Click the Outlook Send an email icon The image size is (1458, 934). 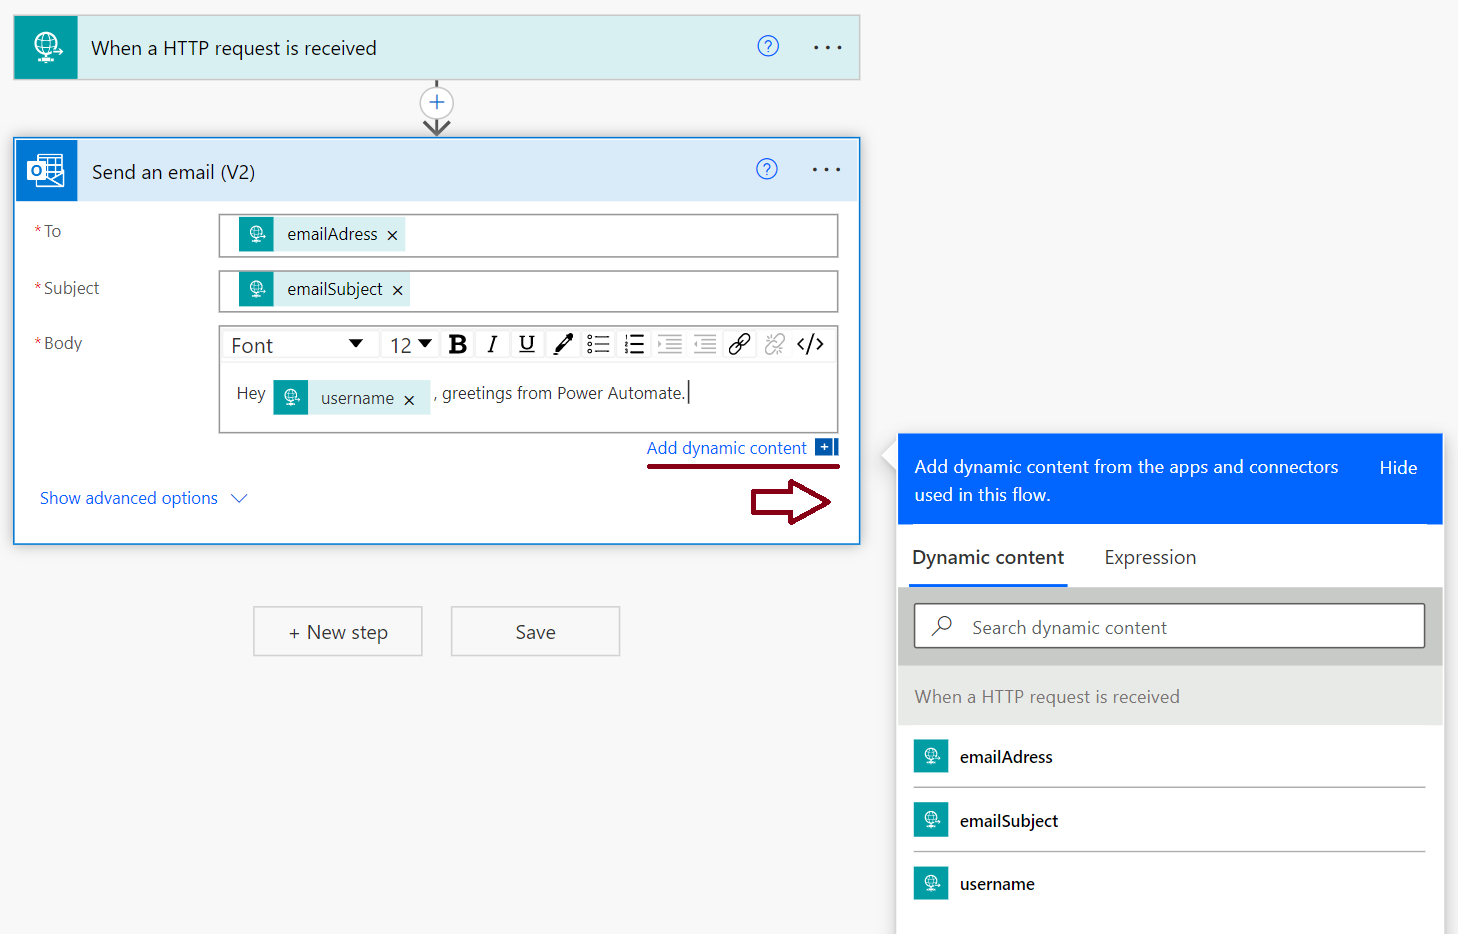pyautogui.click(x=46, y=170)
